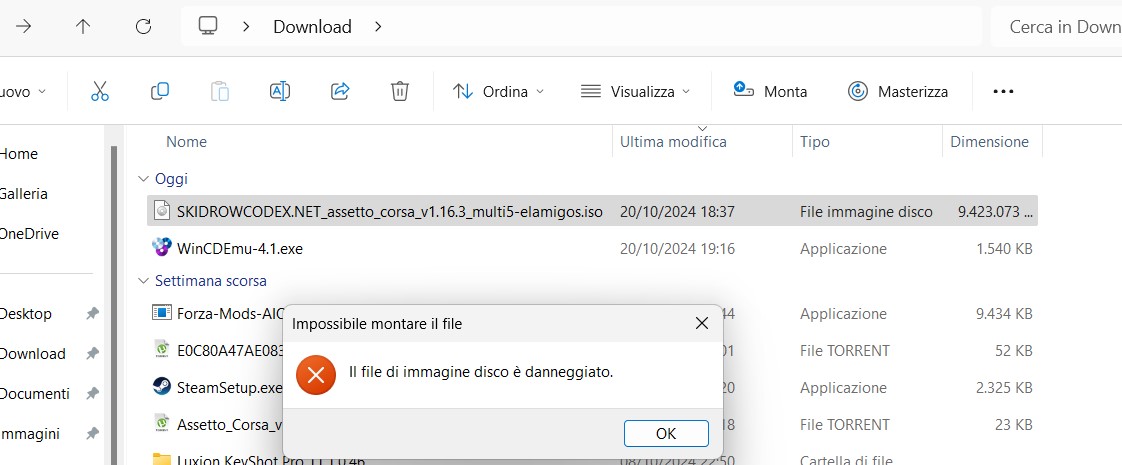Select the SKIDROWCODEX assetto_corsa .iso file
Image resolution: width=1122 pixels, height=465 pixels.
click(592, 212)
